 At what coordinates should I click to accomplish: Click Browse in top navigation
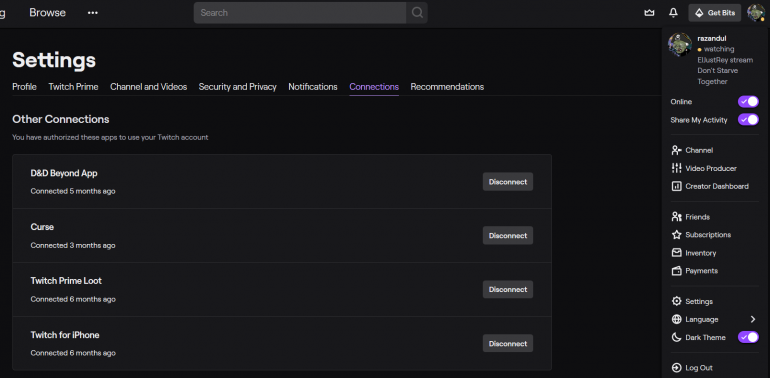(x=48, y=13)
